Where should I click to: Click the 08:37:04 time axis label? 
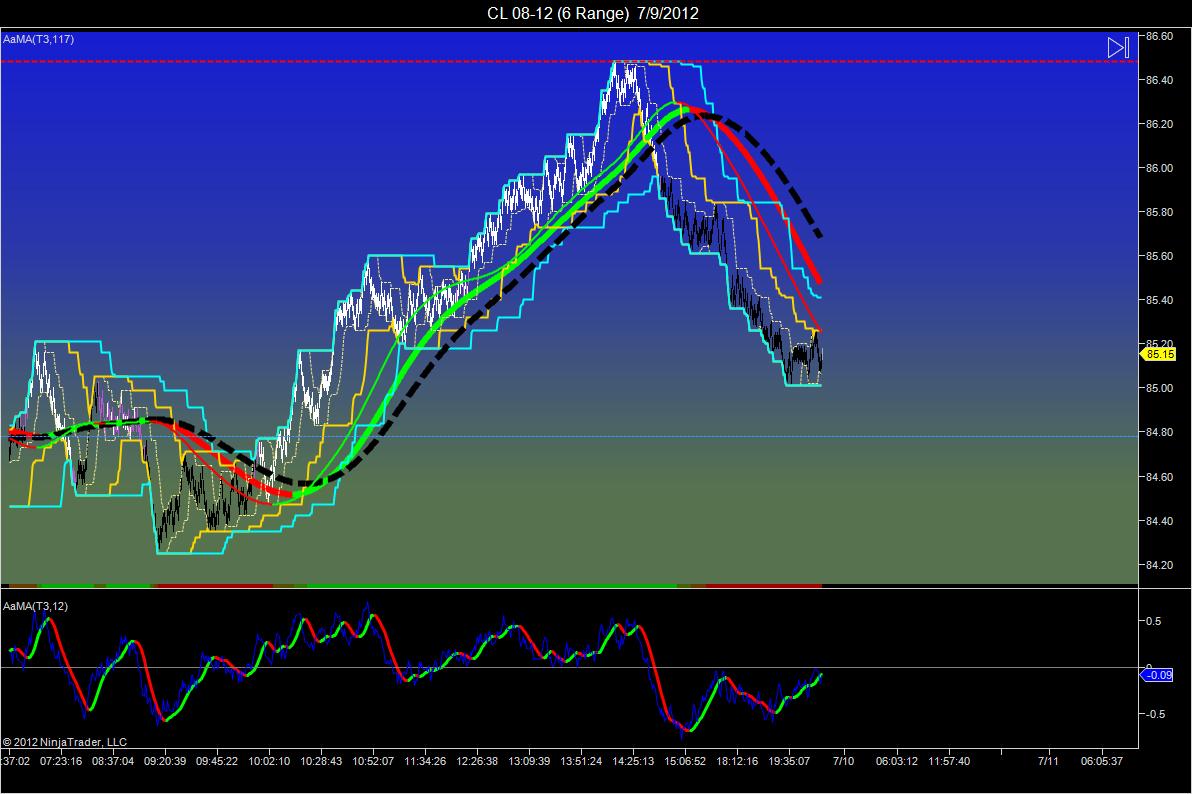click(113, 761)
